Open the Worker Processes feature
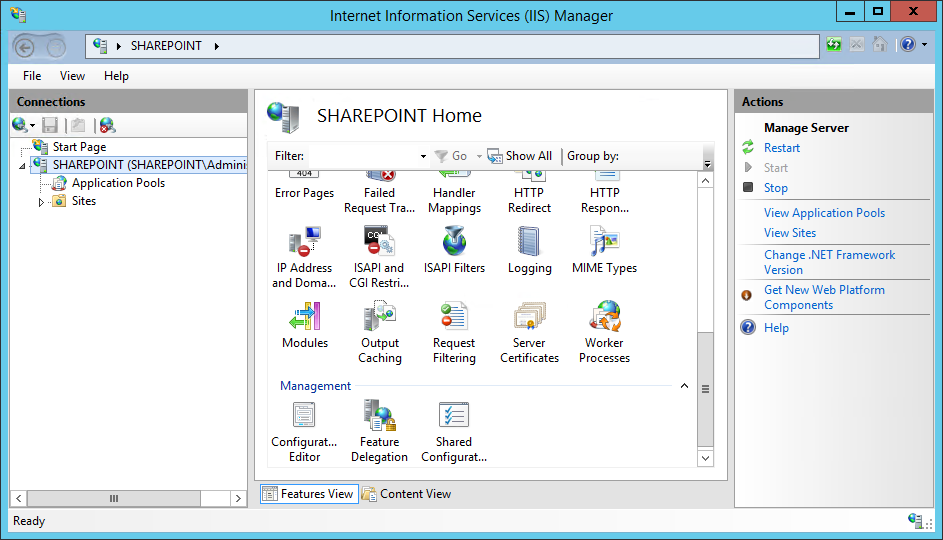Screen dimensions: 943x540 (x=604, y=332)
